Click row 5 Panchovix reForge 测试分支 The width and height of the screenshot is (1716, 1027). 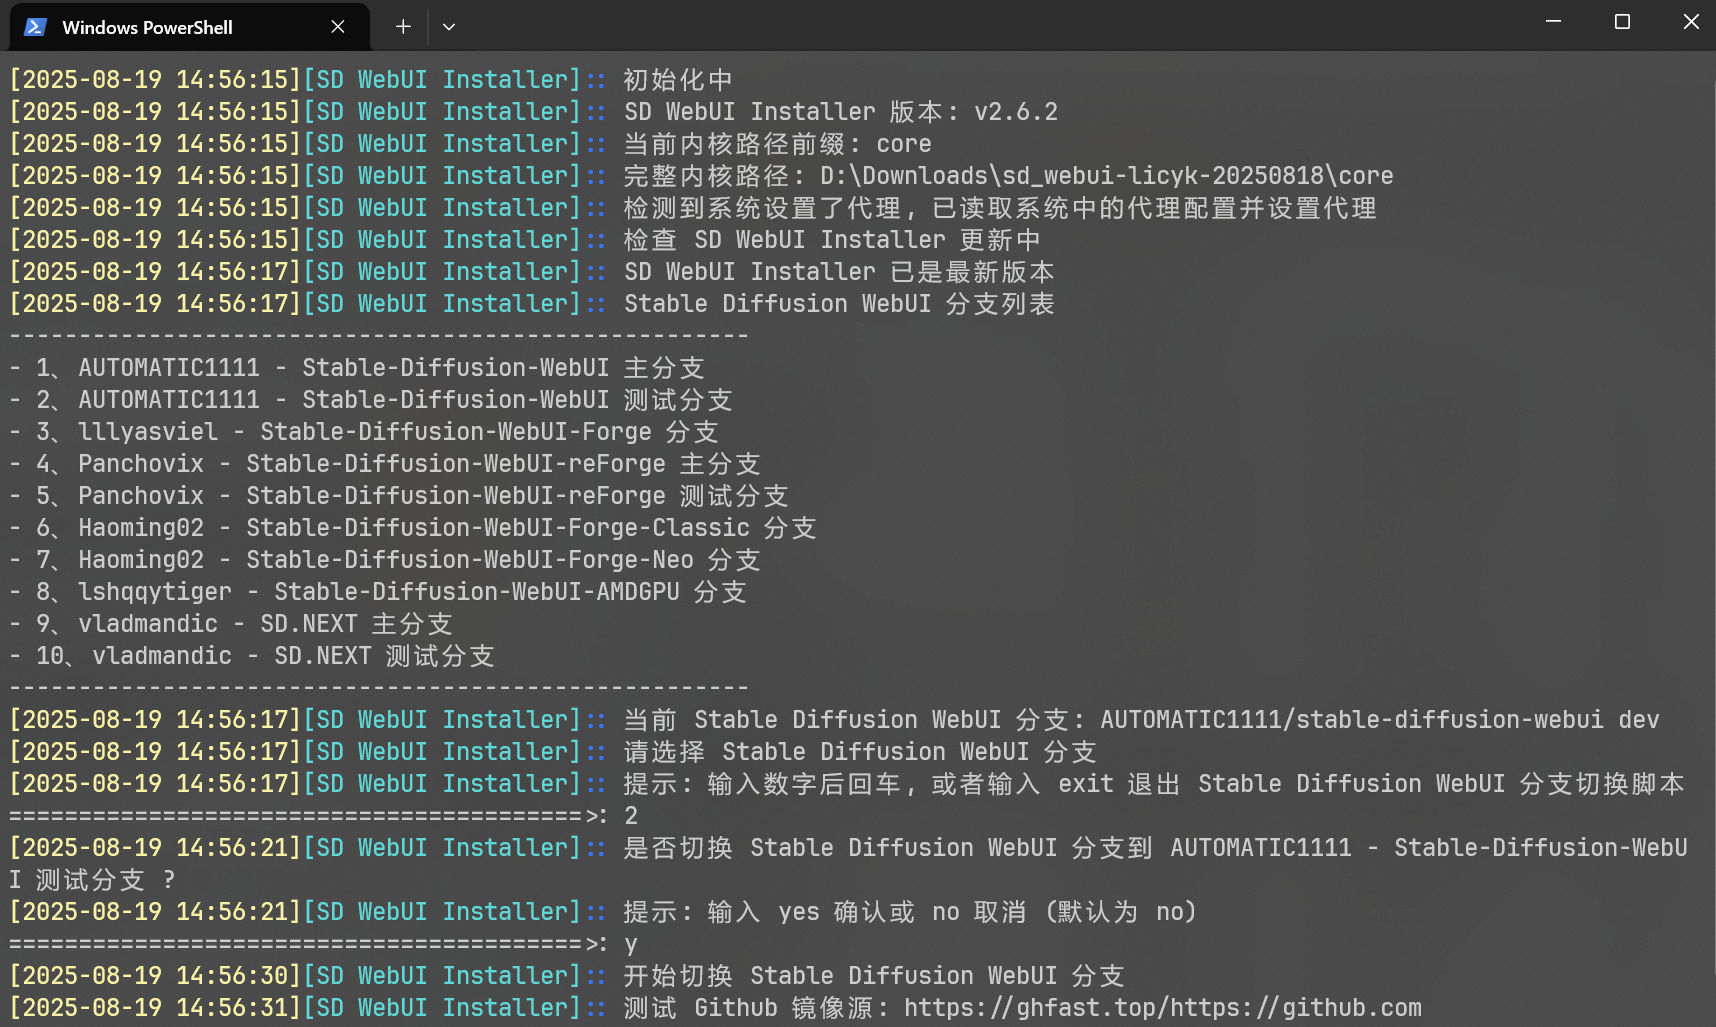coord(399,496)
